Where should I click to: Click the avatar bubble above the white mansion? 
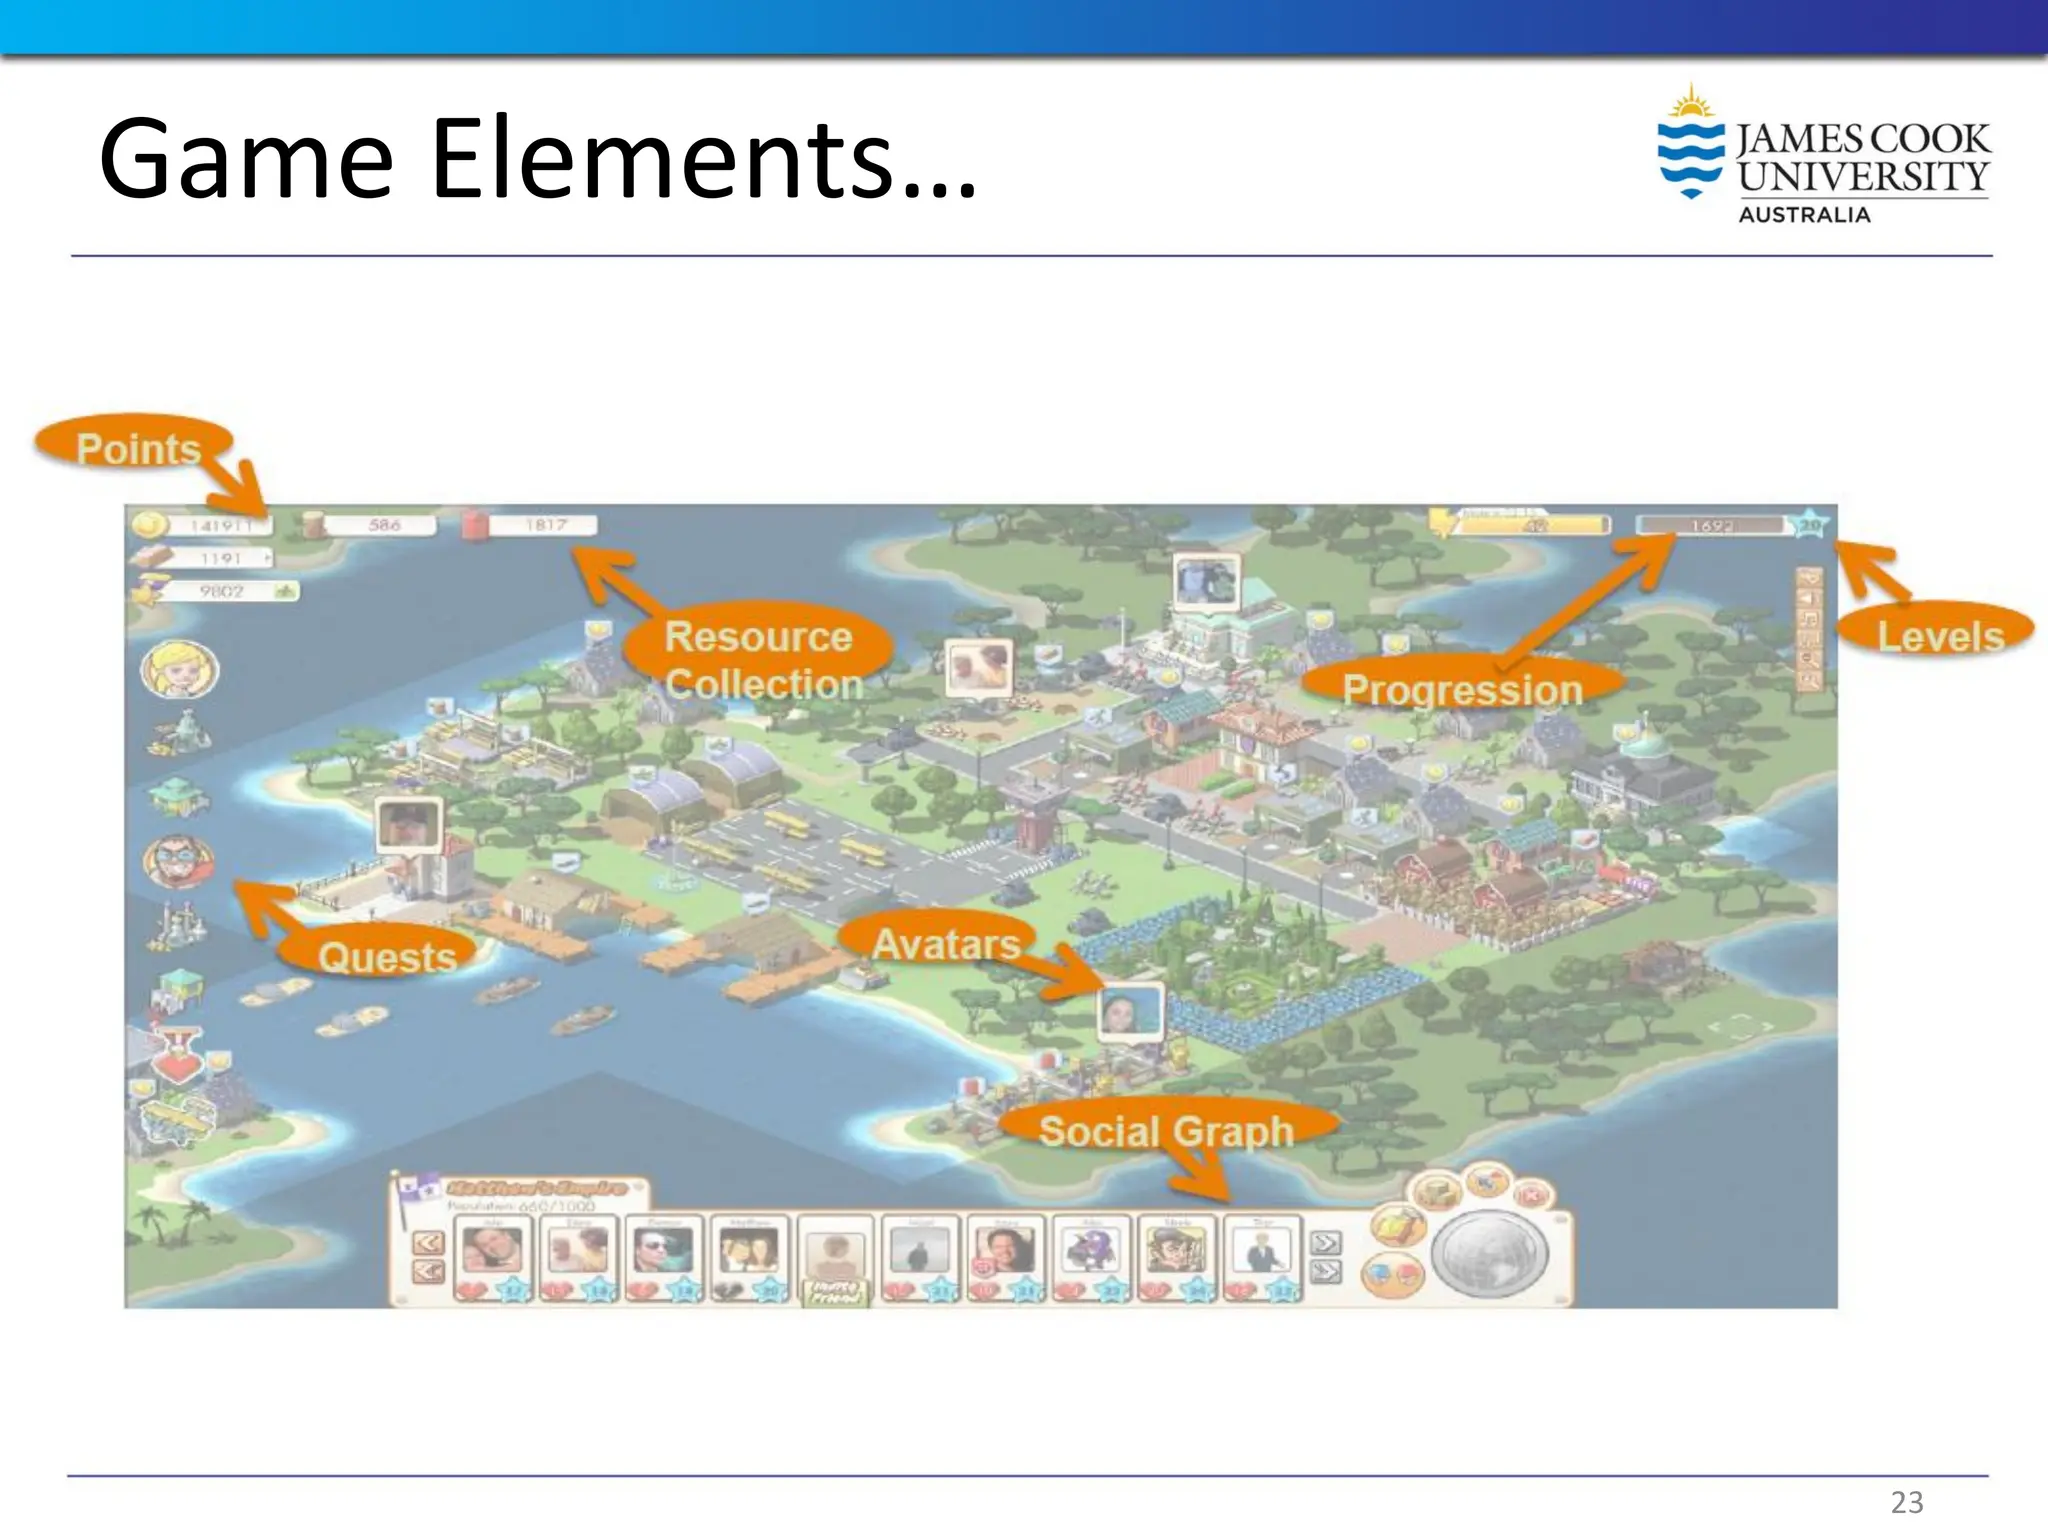click(x=1206, y=582)
